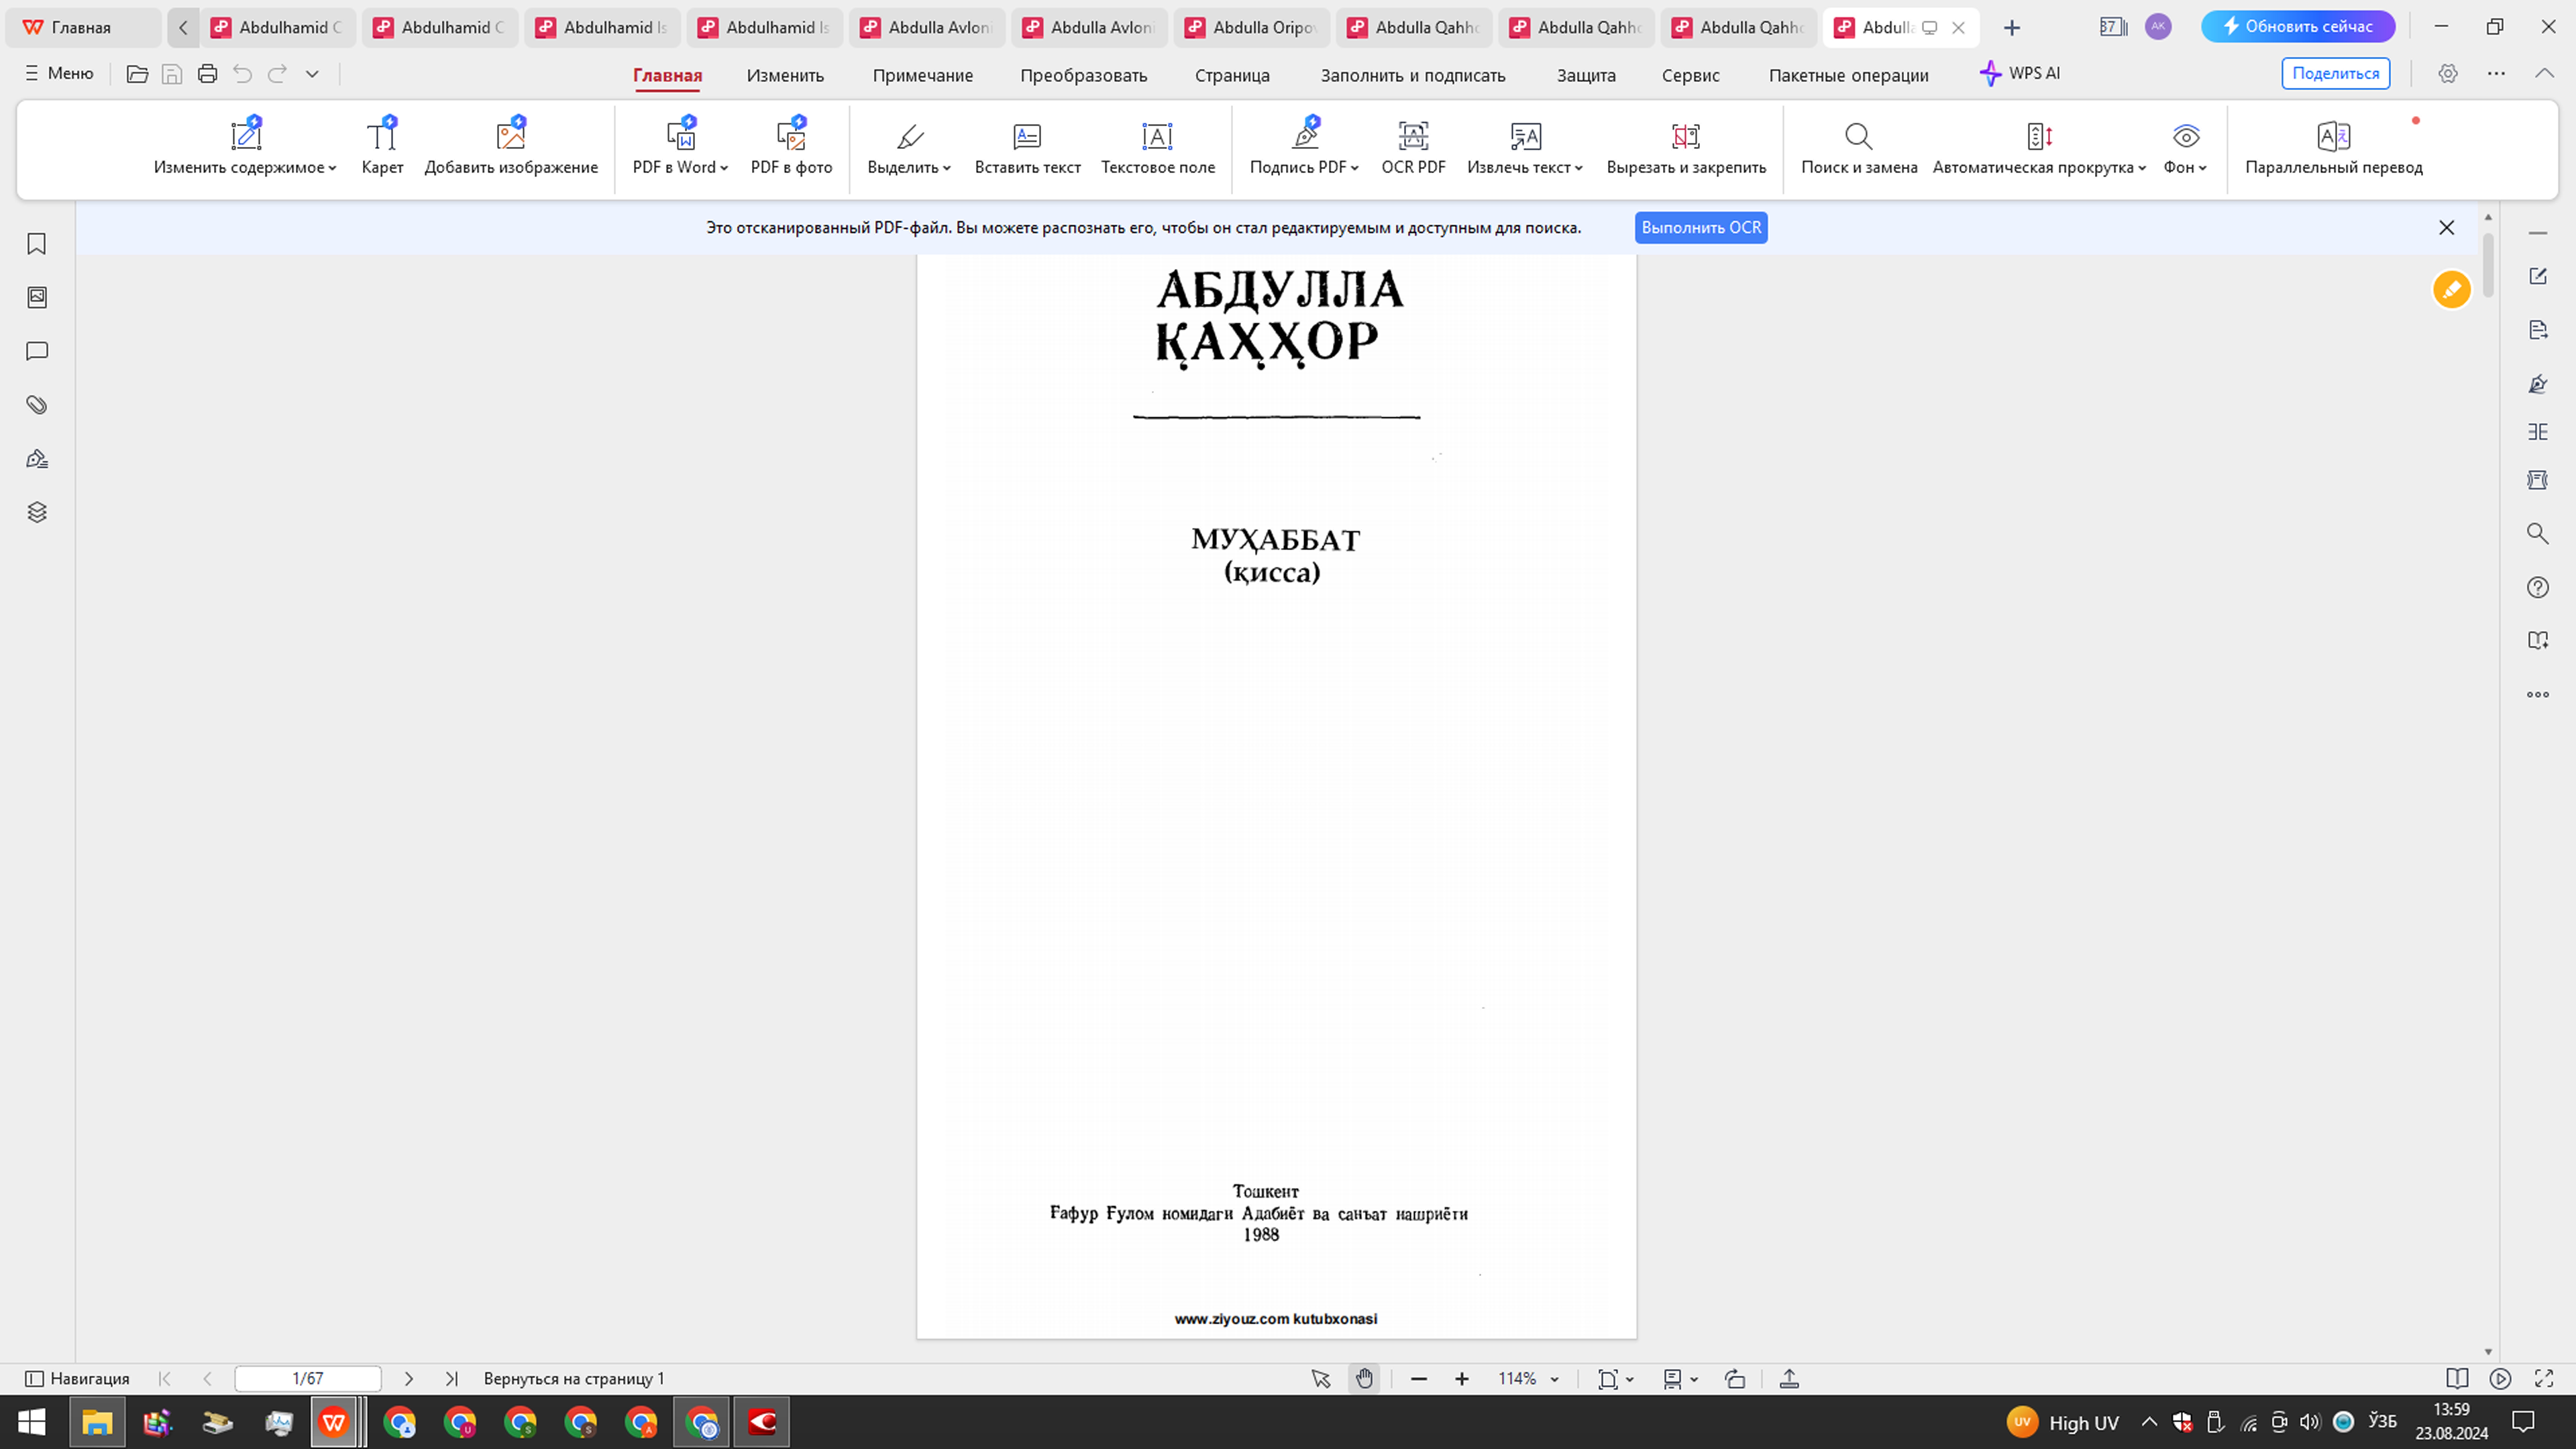Screen dimensions: 2576x1449
Task: Click the Share (Поделиться) button
Action: (2335, 74)
